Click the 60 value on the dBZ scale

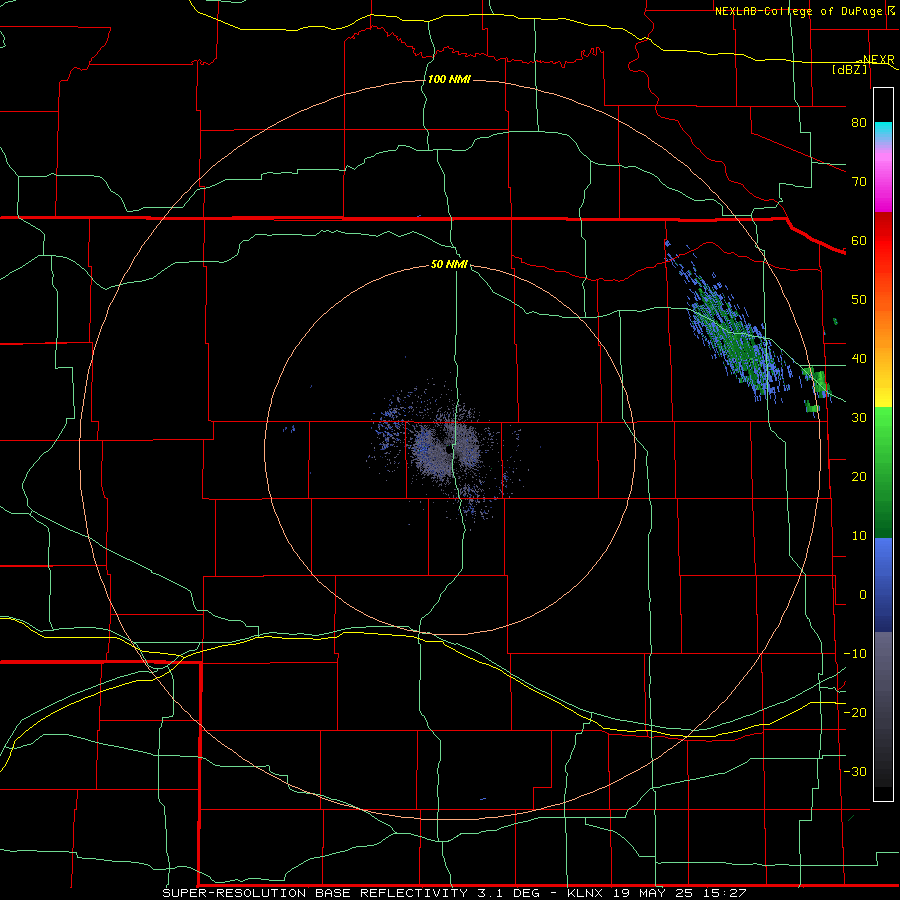(859, 240)
